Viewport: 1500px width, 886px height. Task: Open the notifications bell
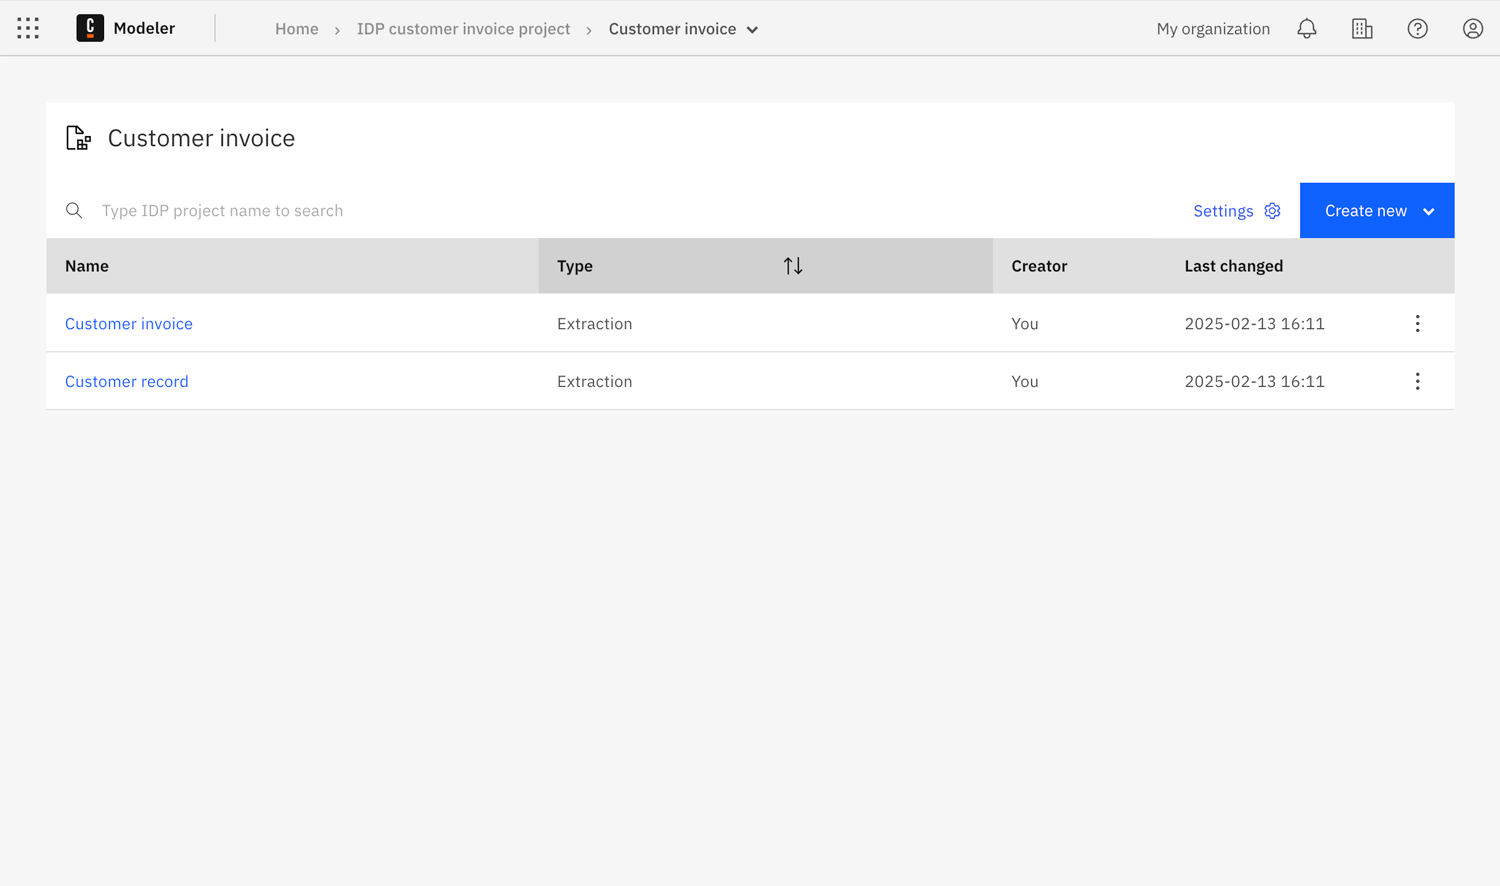pos(1307,28)
